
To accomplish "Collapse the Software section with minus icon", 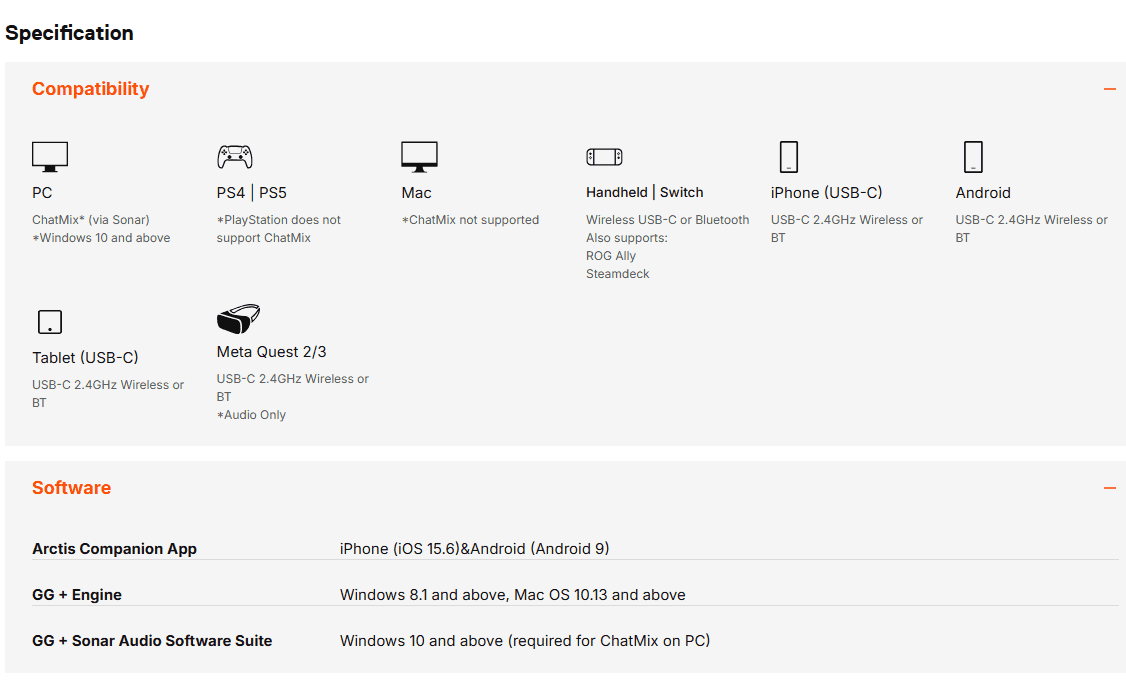I will pos(1109,488).
